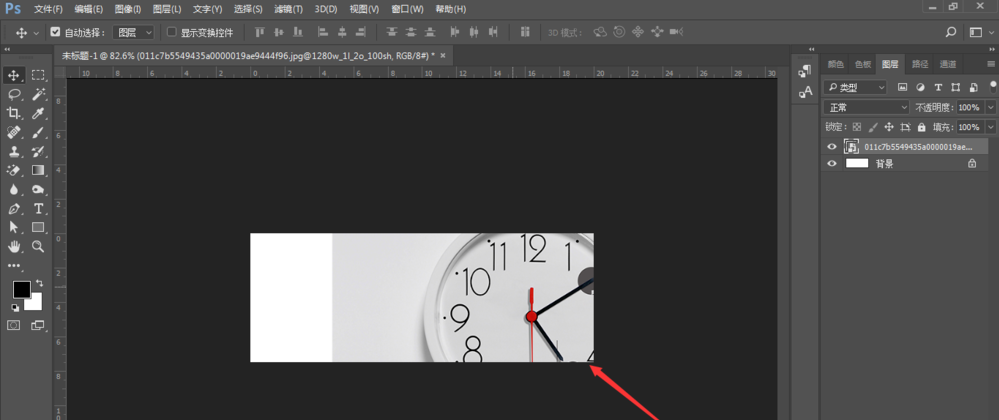The image size is (999, 420).
Task: Select the Sponge tool
Action: pyautogui.click(x=38, y=189)
